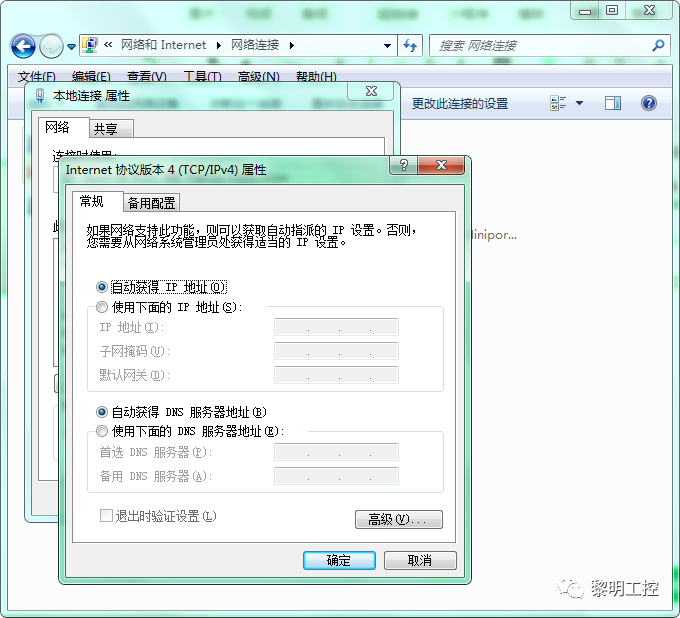Screen dimensions: 680x618
Task: Click the refresh icon next to address bar
Action: (410, 46)
